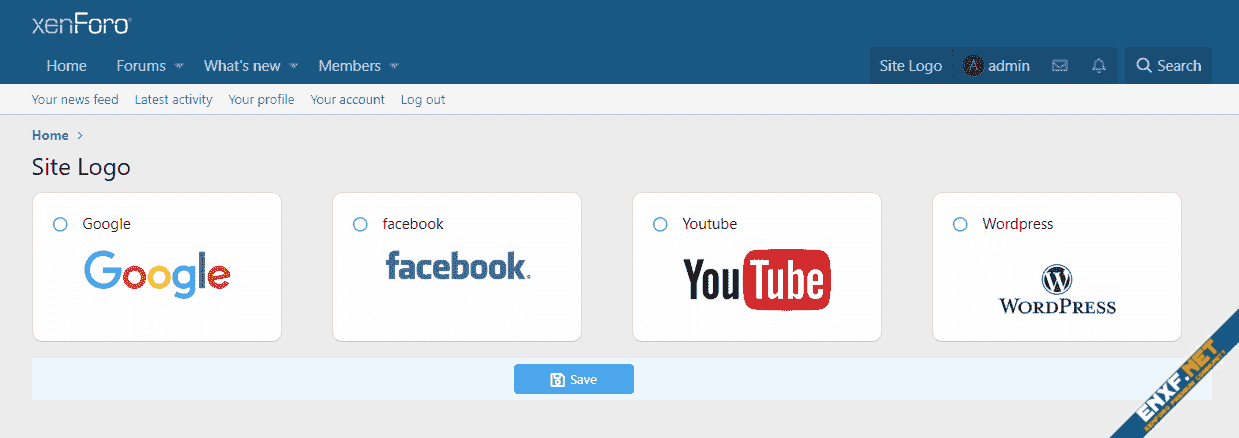Open Your account link

pos(348,99)
